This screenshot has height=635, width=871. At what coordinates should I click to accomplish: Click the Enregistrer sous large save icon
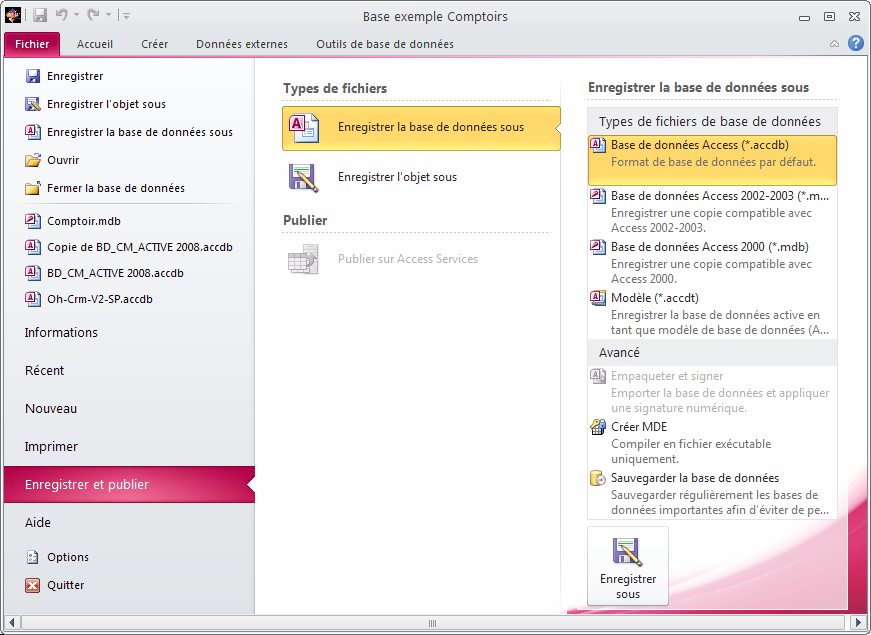628,566
